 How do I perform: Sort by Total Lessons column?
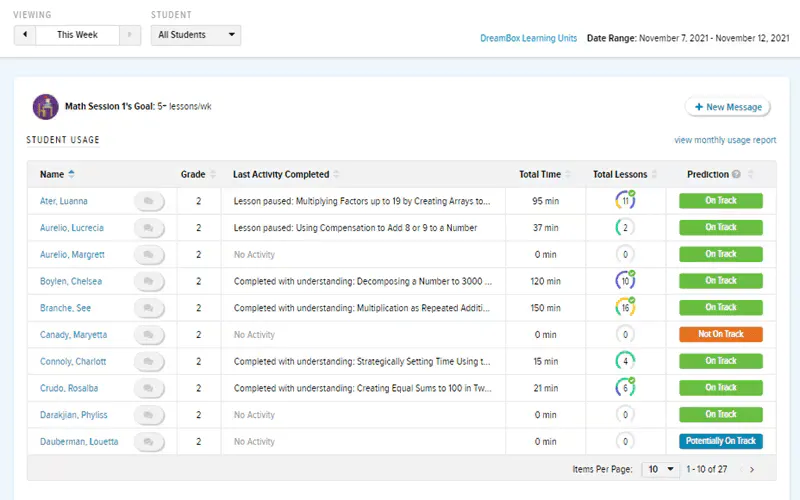[x=624, y=174]
